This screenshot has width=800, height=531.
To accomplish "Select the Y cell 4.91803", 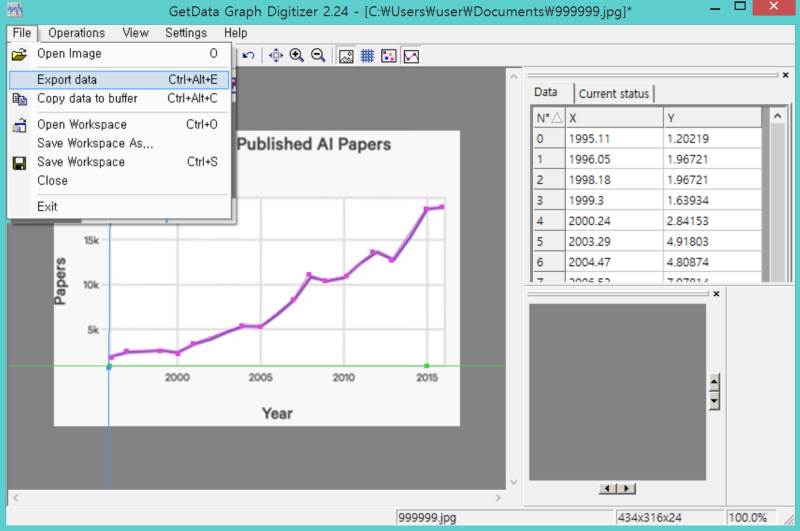I will click(x=712, y=241).
